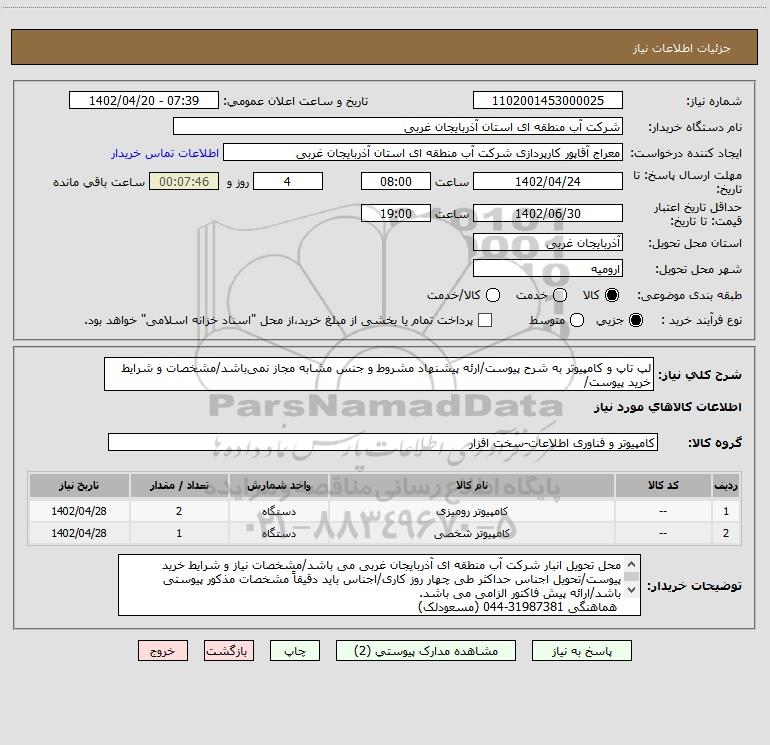Click the quantity 2 in the کامپیوتر رومیزی row

[179, 511]
